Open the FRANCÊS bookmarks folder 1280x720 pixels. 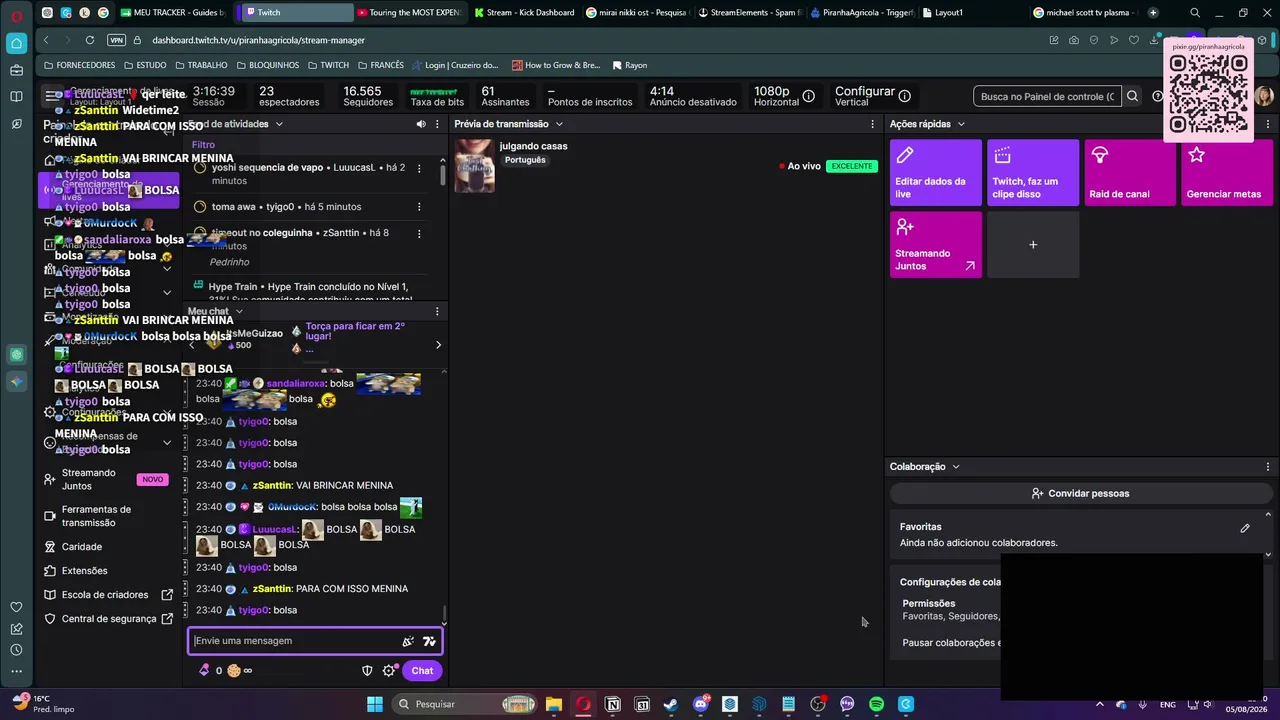[x=380, y=65]
